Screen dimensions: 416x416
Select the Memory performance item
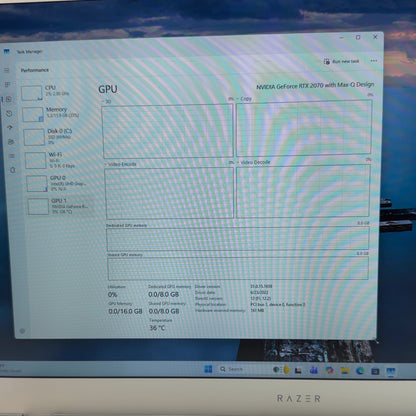point(54,114)
